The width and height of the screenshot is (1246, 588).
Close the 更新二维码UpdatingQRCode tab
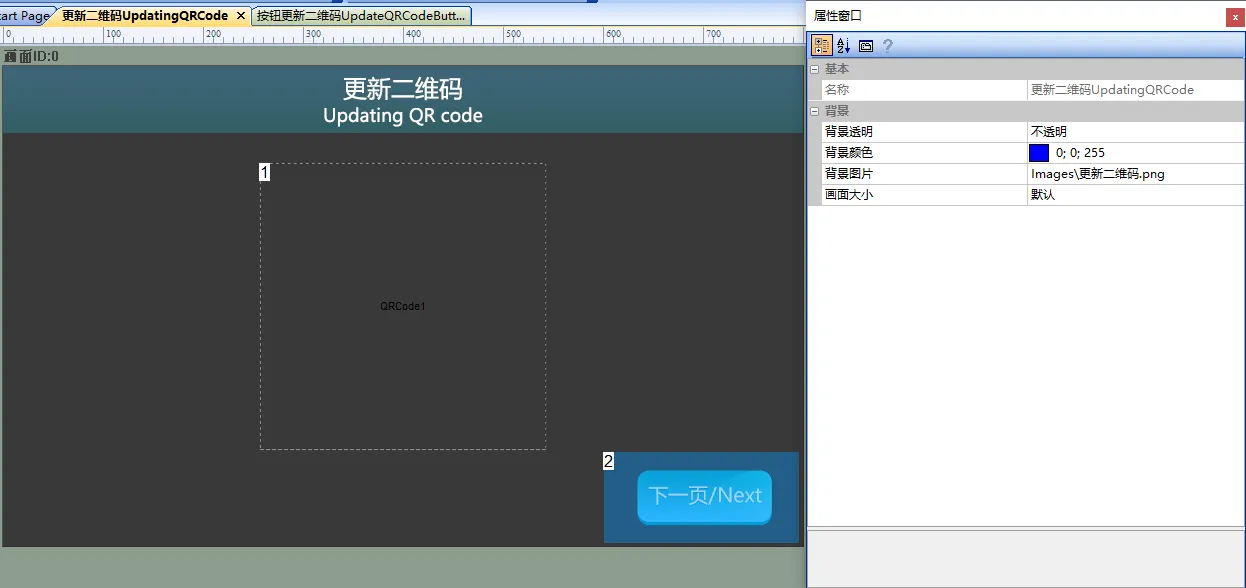click(240, 16)
